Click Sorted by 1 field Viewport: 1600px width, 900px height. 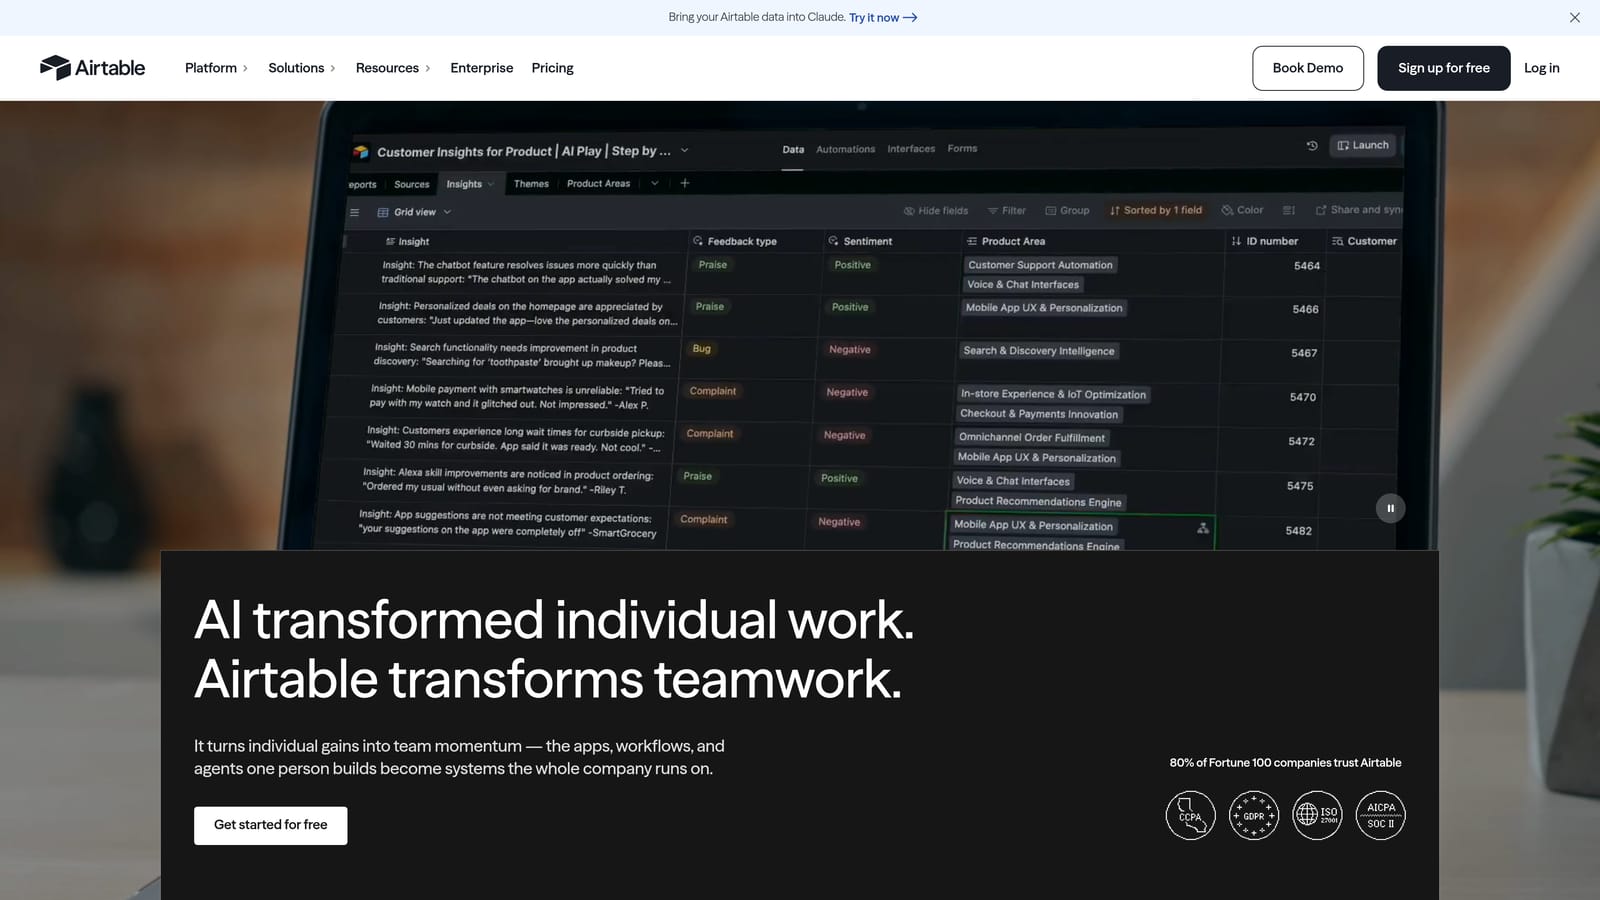click(x=1156, y=210)
